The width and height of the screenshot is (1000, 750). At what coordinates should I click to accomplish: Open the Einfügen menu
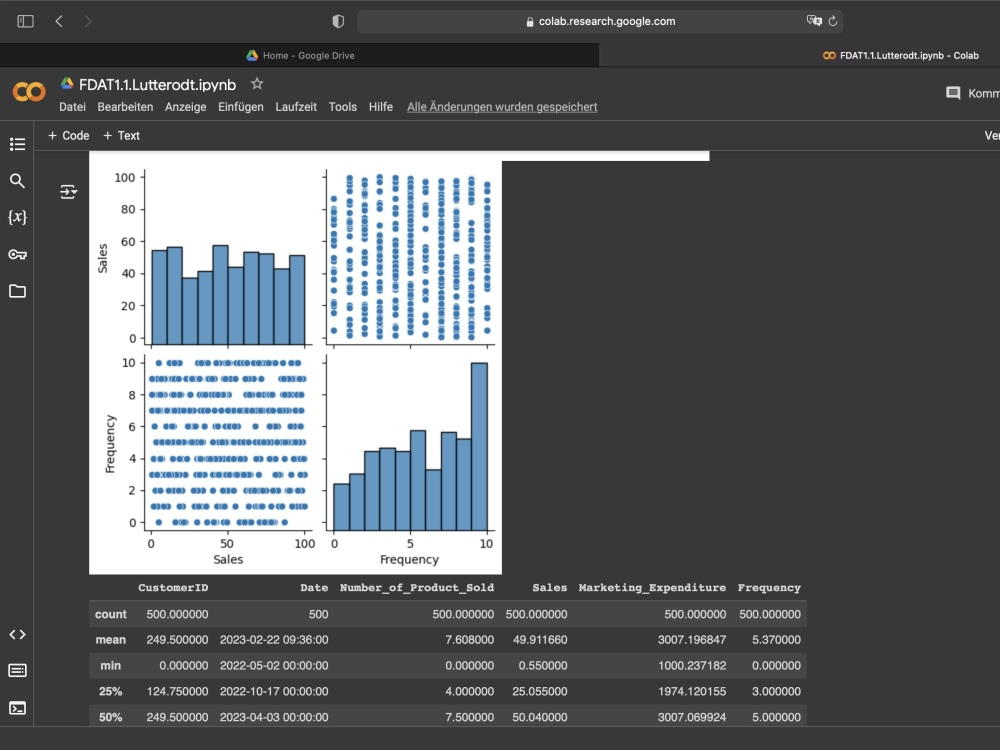point(240,107)
